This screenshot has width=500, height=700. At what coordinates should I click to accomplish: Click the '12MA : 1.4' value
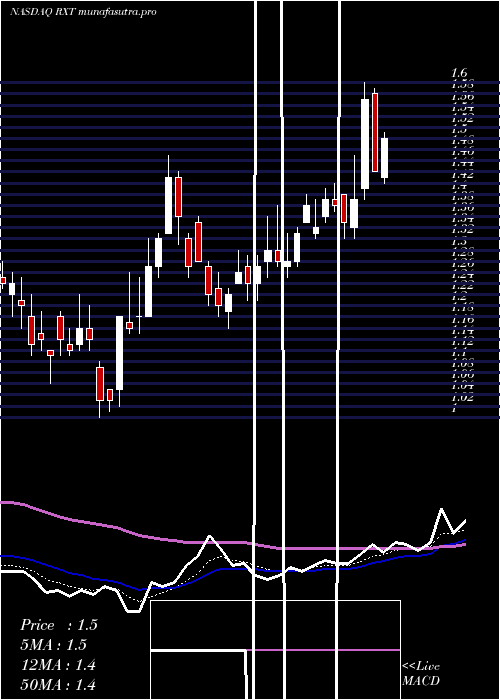[58, 665]
